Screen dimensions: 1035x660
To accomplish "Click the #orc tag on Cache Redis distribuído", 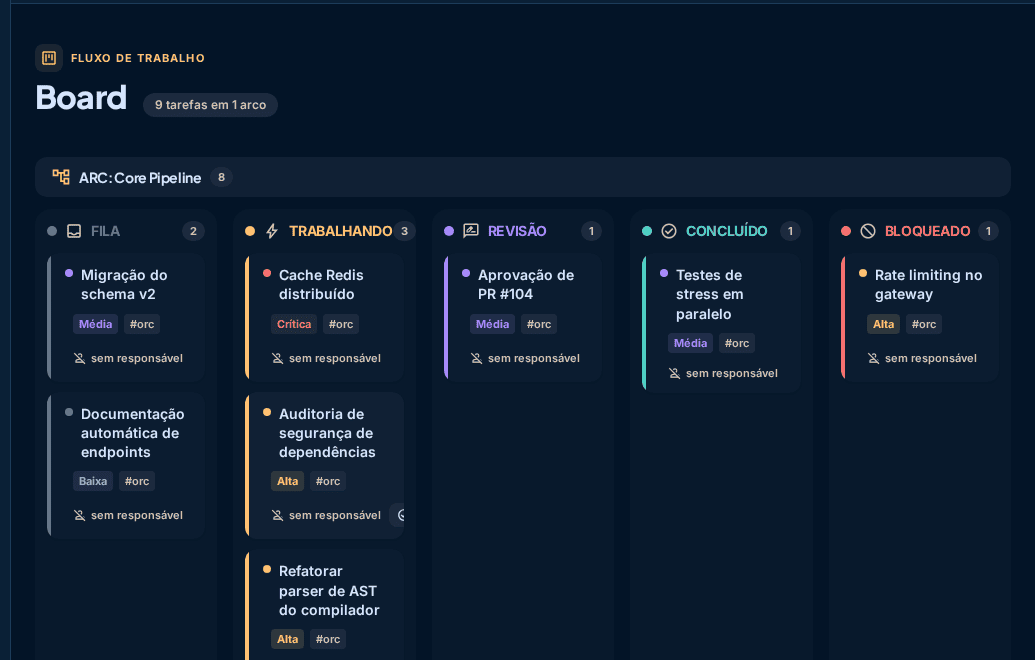I will tap(341, 324).
